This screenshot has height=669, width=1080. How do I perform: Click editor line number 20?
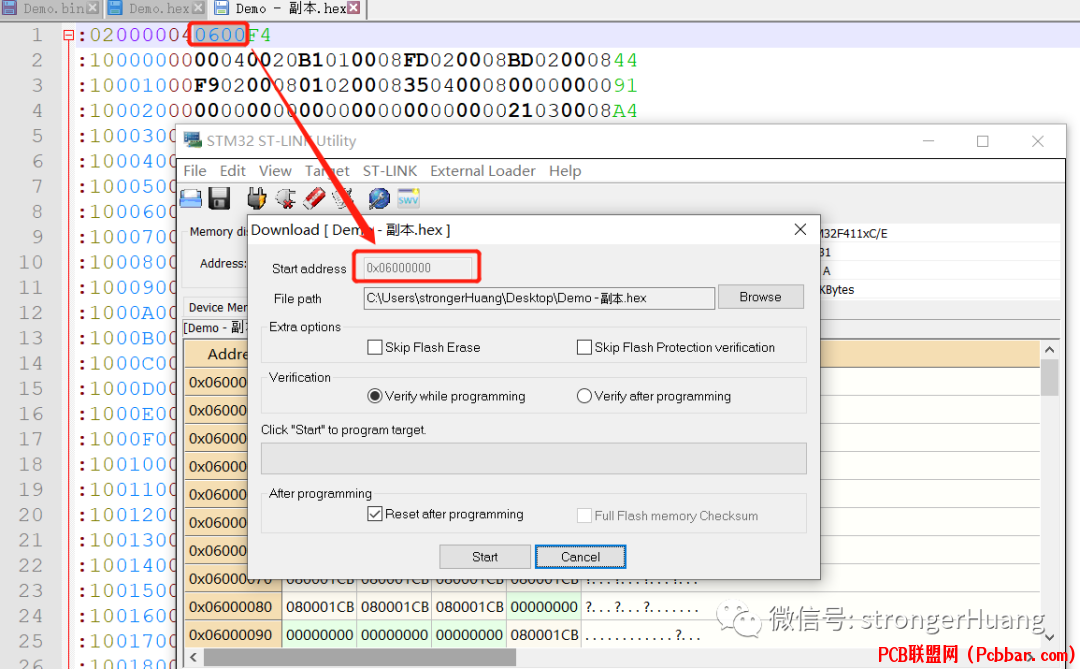coord(30,515)
